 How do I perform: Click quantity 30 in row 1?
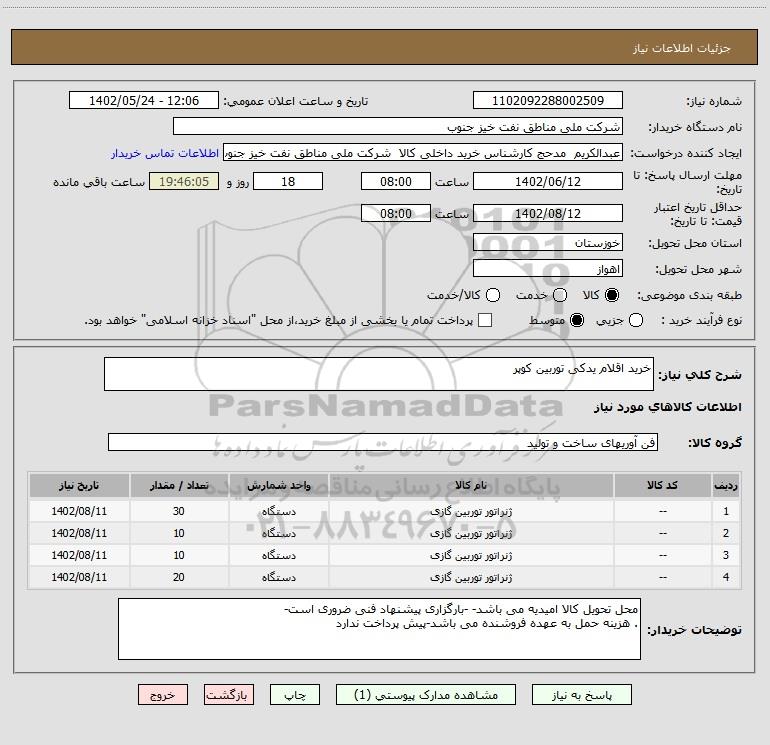click(179, 511)
